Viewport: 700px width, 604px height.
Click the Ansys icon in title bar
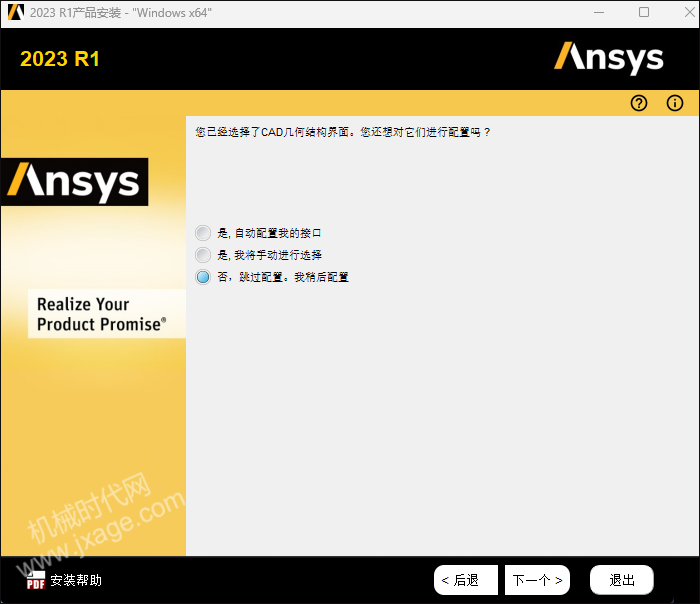click(x=16, y=12)
